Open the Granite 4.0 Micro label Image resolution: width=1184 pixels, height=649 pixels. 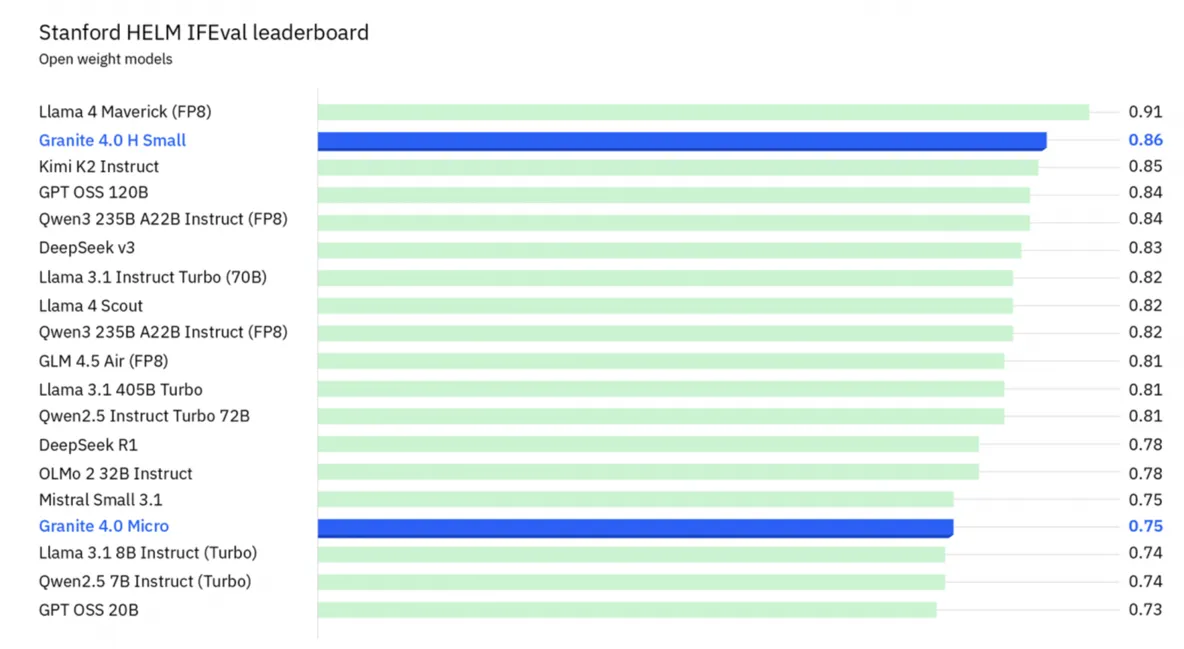103,526
